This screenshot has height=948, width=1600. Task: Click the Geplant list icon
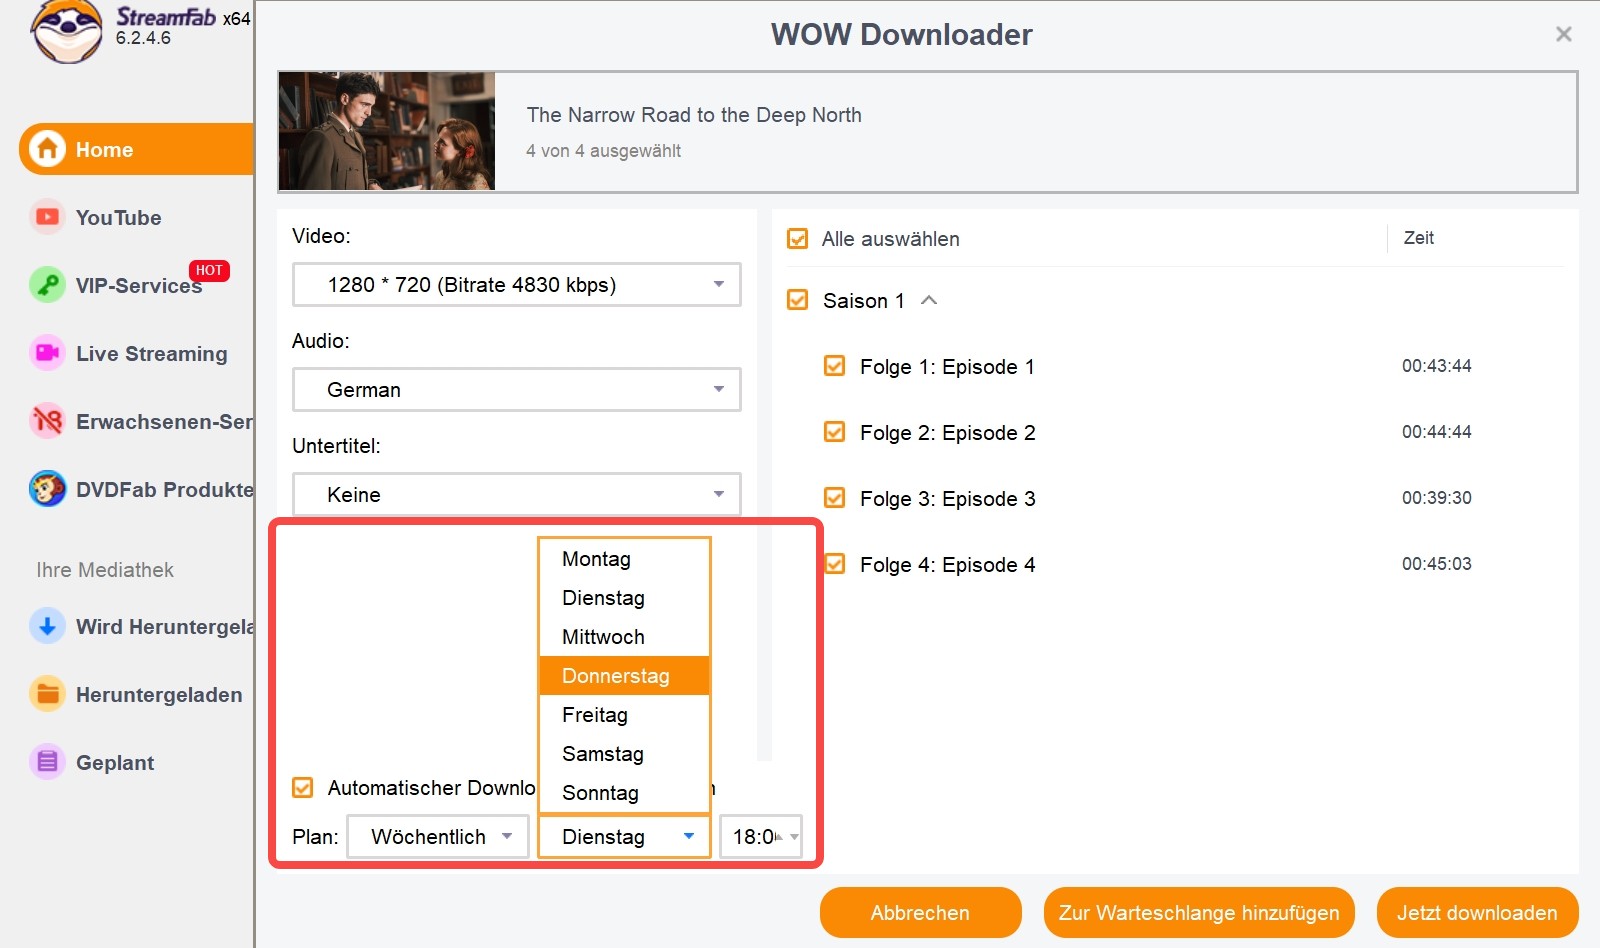[47, 762]
